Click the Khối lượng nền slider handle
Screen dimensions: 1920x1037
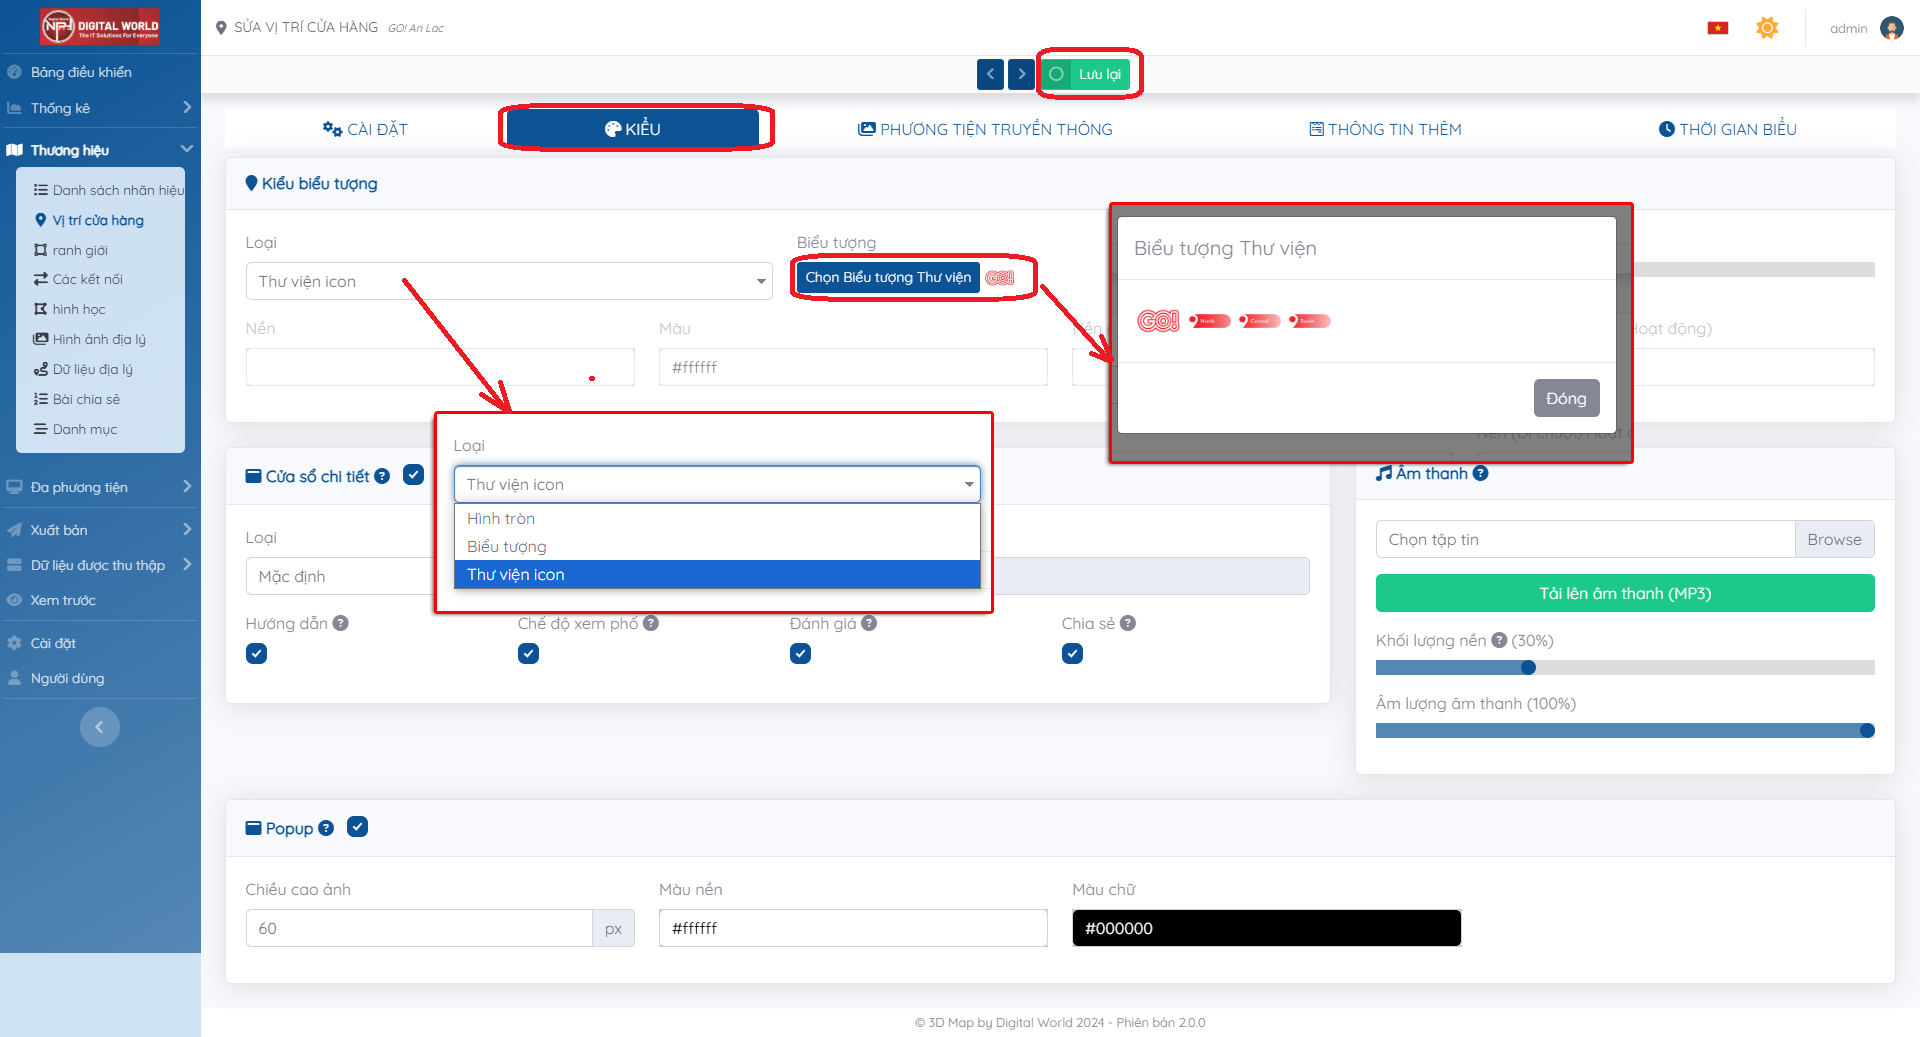click(1527, 667)
